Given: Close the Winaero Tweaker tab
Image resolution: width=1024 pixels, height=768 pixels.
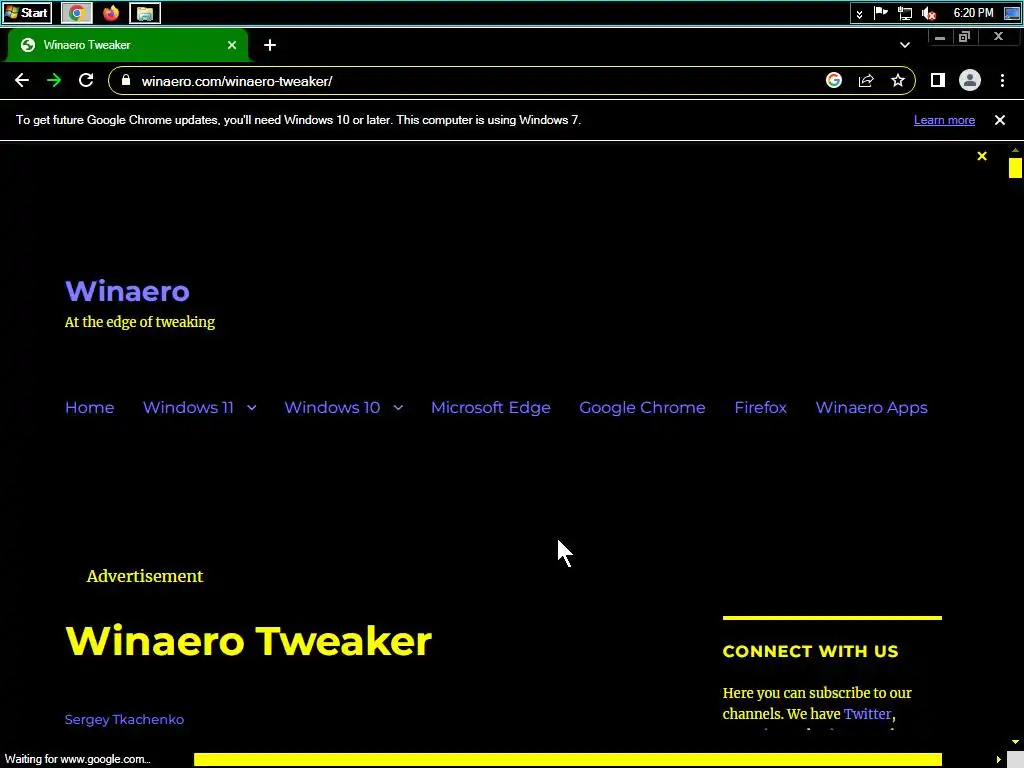Looking at the screenshot, I should tap(232, 45).
